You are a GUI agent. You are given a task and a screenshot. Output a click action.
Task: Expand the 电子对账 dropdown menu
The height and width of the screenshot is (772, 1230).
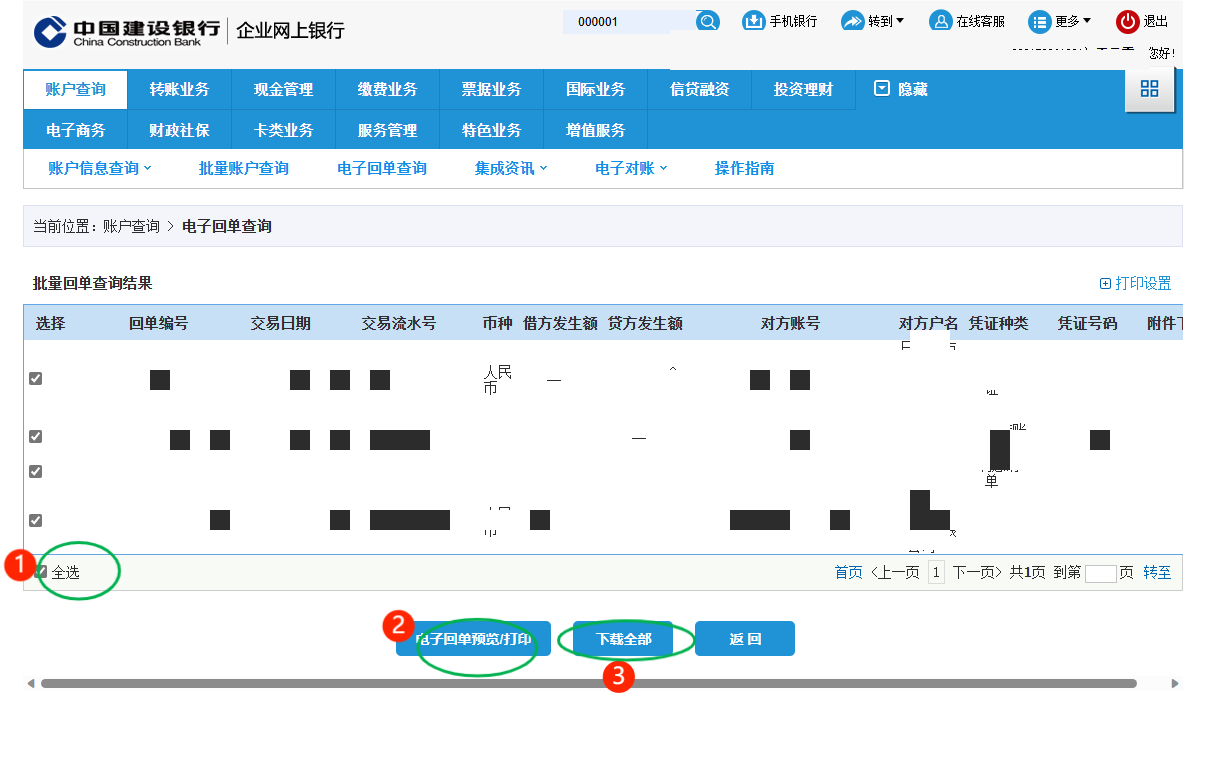point(630,169)
